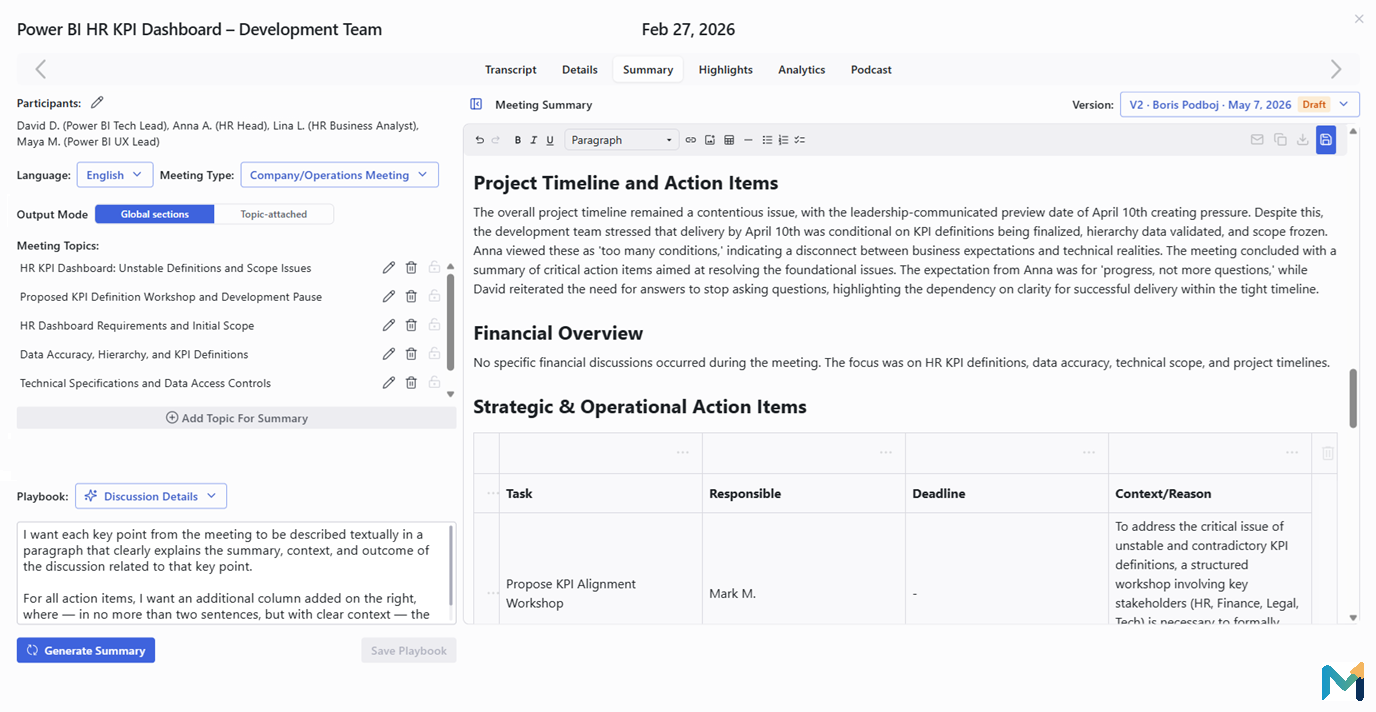The width and height of the screenshot is (1376, 712).
Task: Open Meeting Type dropdown
Action: pyautogui.click(x=339, y=175)
